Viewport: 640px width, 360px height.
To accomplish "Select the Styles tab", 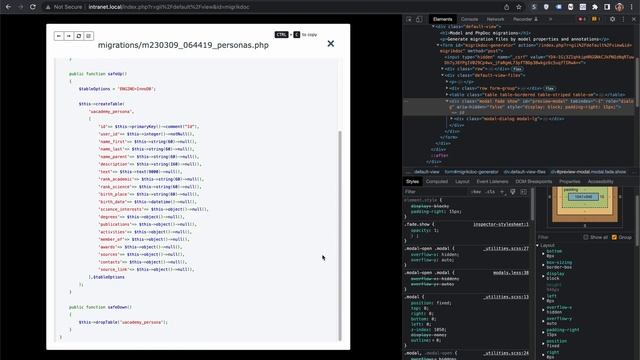I will (412, 182).
